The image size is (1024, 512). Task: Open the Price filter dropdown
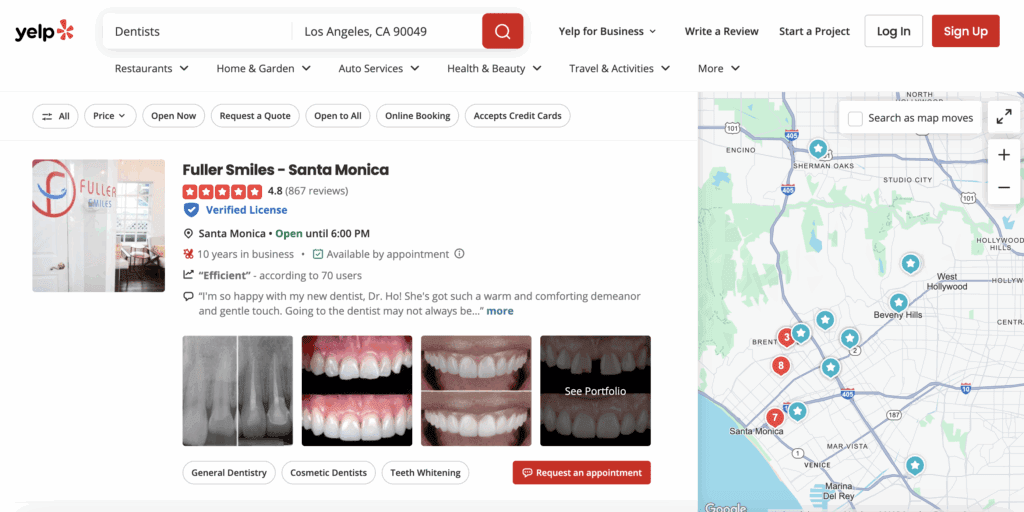tap(109, 116)
